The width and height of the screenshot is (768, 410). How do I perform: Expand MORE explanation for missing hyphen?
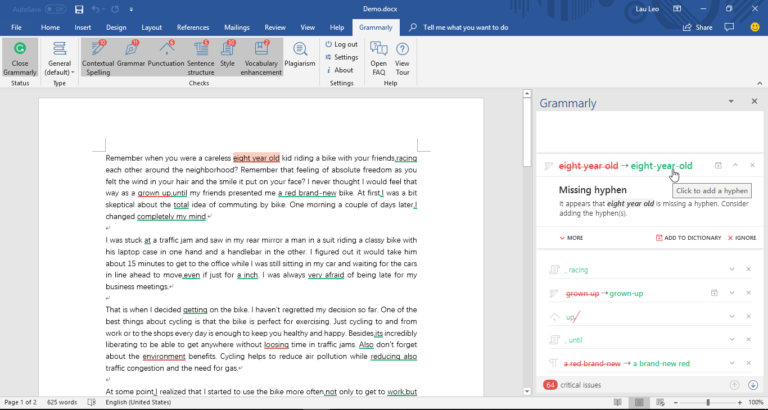[x=571, y=238]
